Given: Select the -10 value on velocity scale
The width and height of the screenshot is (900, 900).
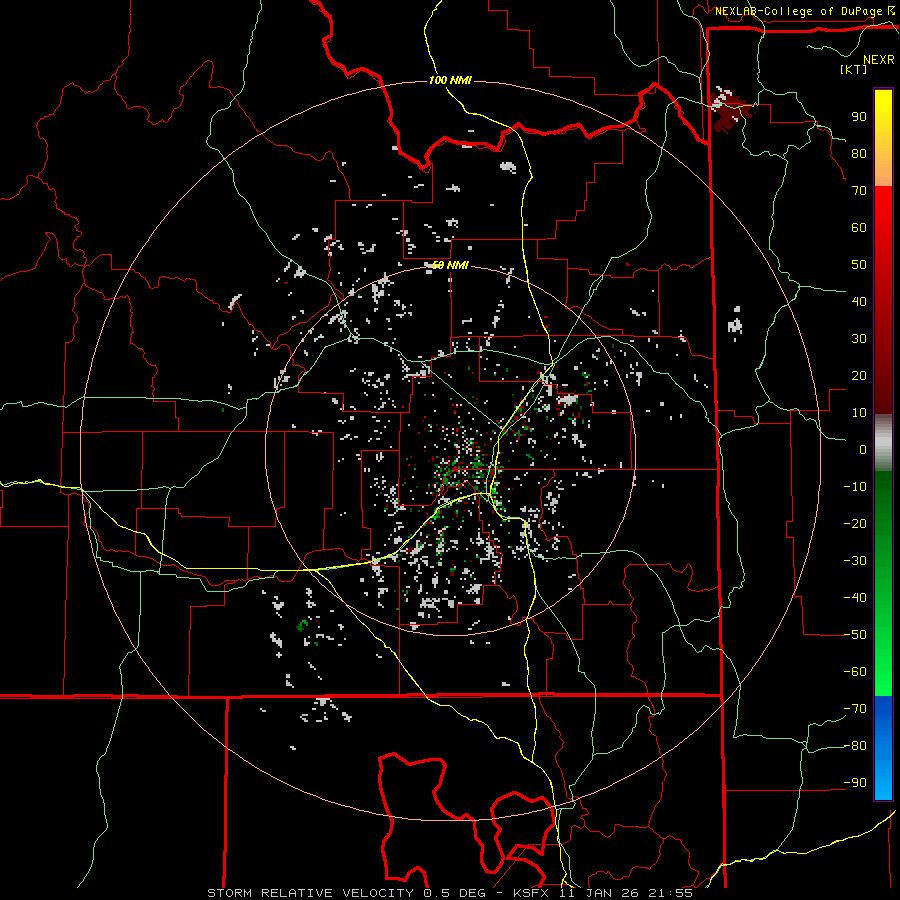Looking at the screenshot, I should 855,487.
